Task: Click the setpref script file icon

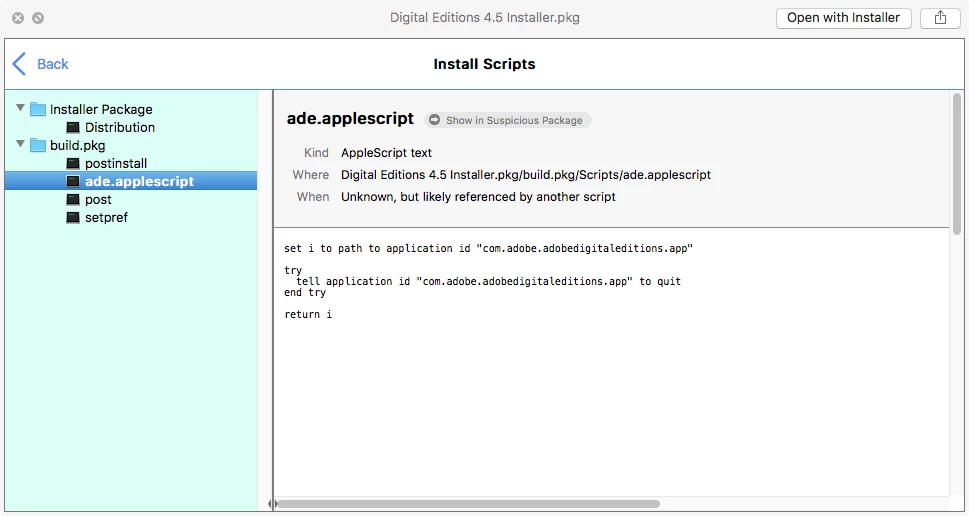Action: [x=73, y=218]
